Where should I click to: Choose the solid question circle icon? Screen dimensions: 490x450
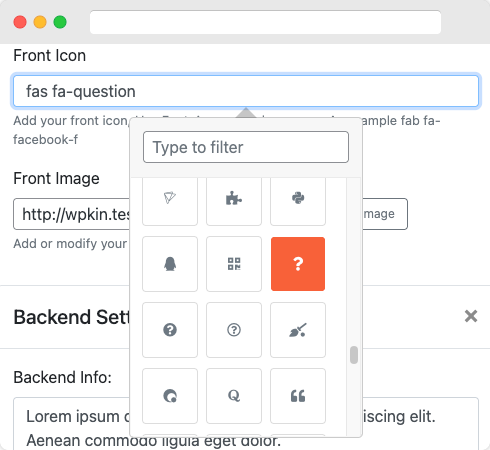pos(170,330)
